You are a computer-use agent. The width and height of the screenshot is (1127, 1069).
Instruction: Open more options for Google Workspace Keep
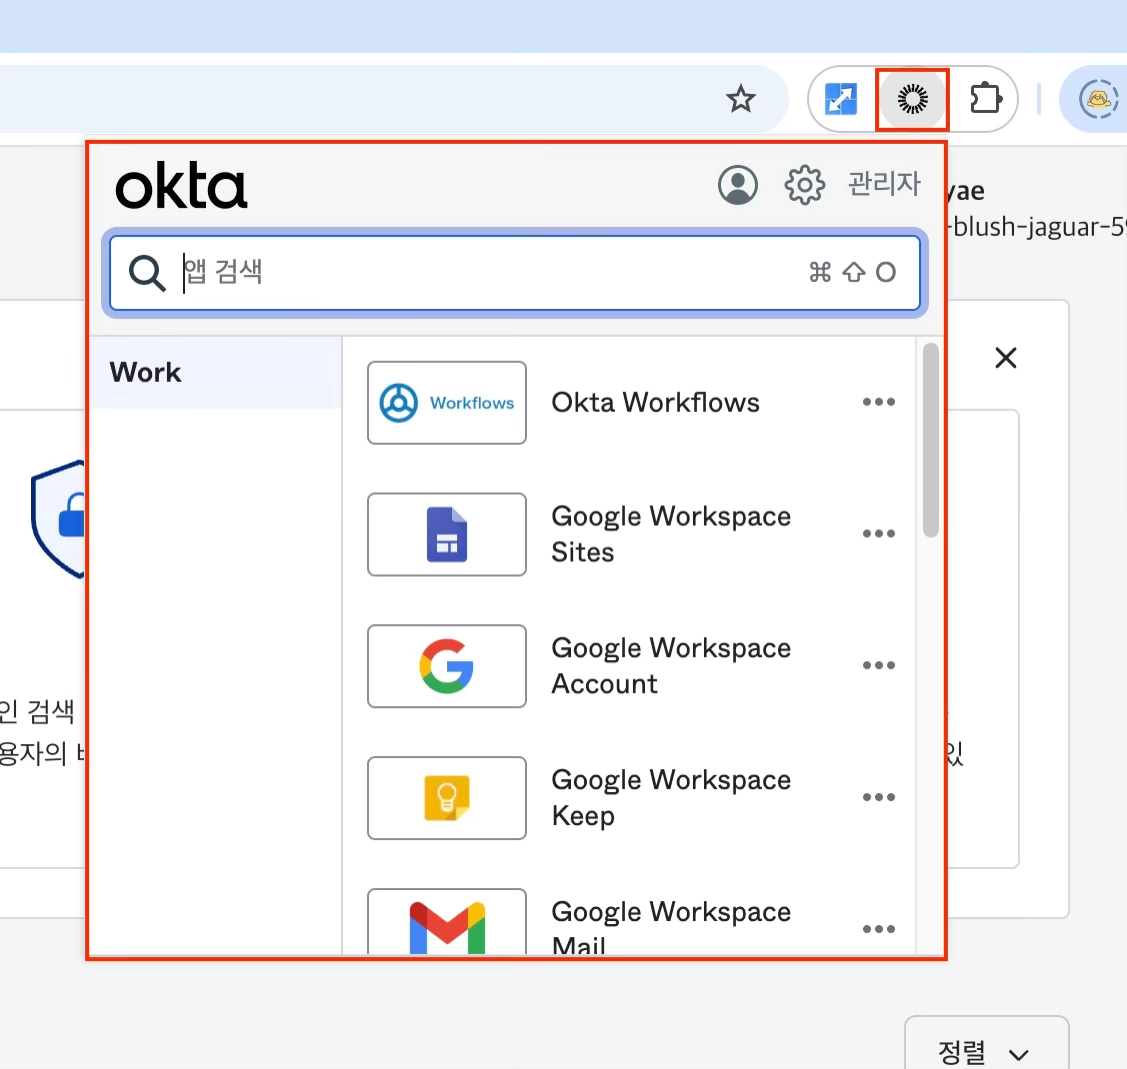[x=878, y=797]
